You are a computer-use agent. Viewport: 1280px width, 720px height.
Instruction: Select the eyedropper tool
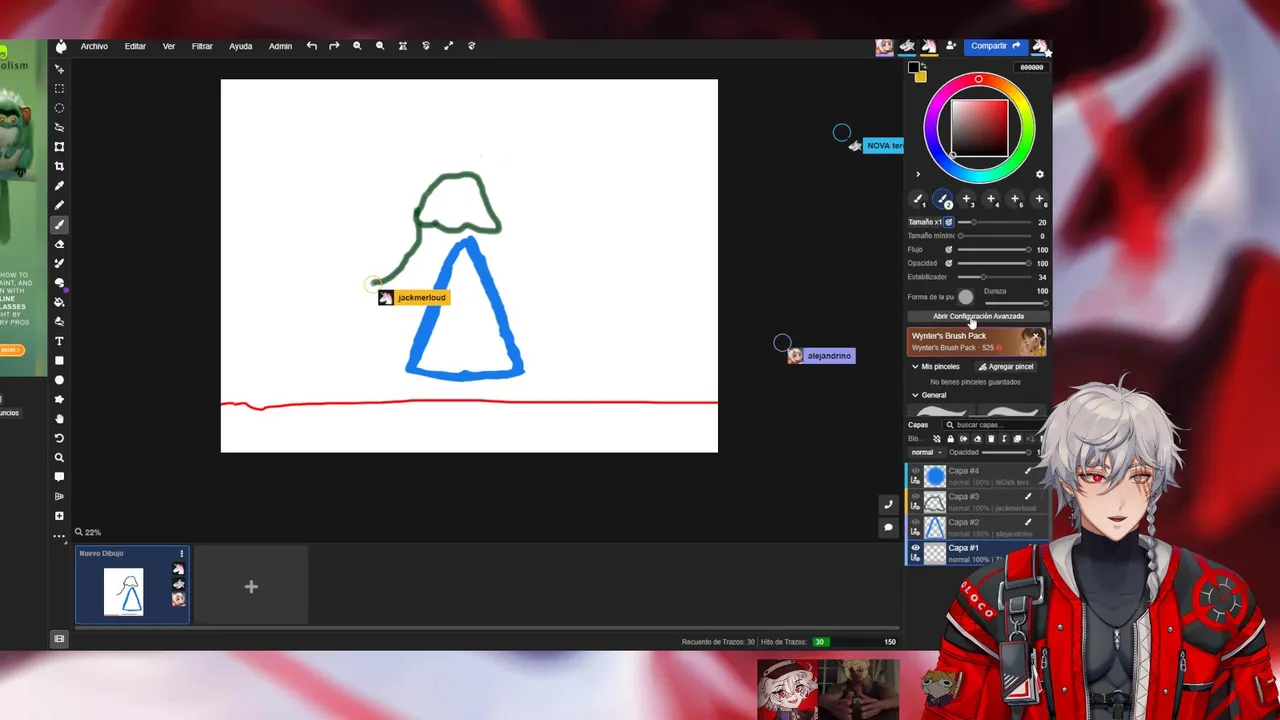(x=59, y=186)
